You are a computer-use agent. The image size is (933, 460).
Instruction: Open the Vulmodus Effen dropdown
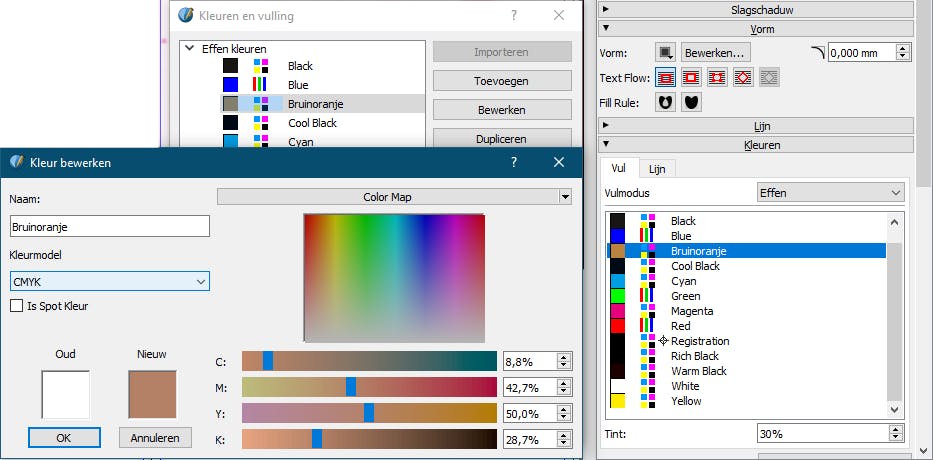click(x=830, y=192)
